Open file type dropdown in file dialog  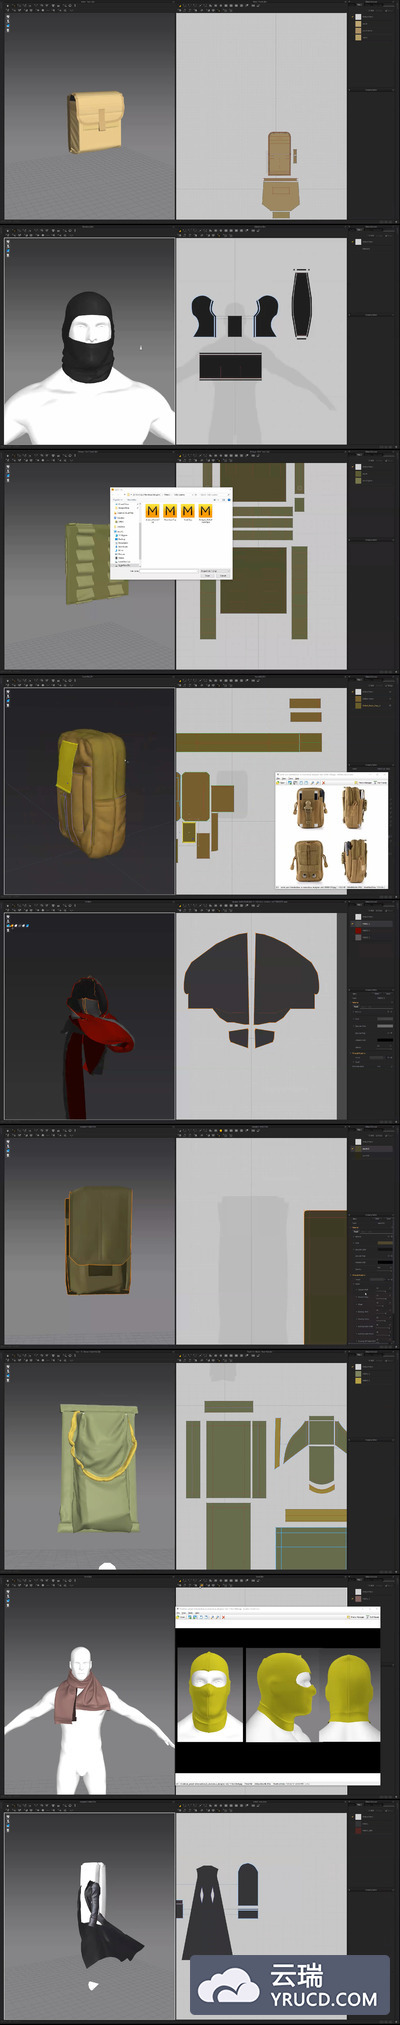tap(214, 571)
